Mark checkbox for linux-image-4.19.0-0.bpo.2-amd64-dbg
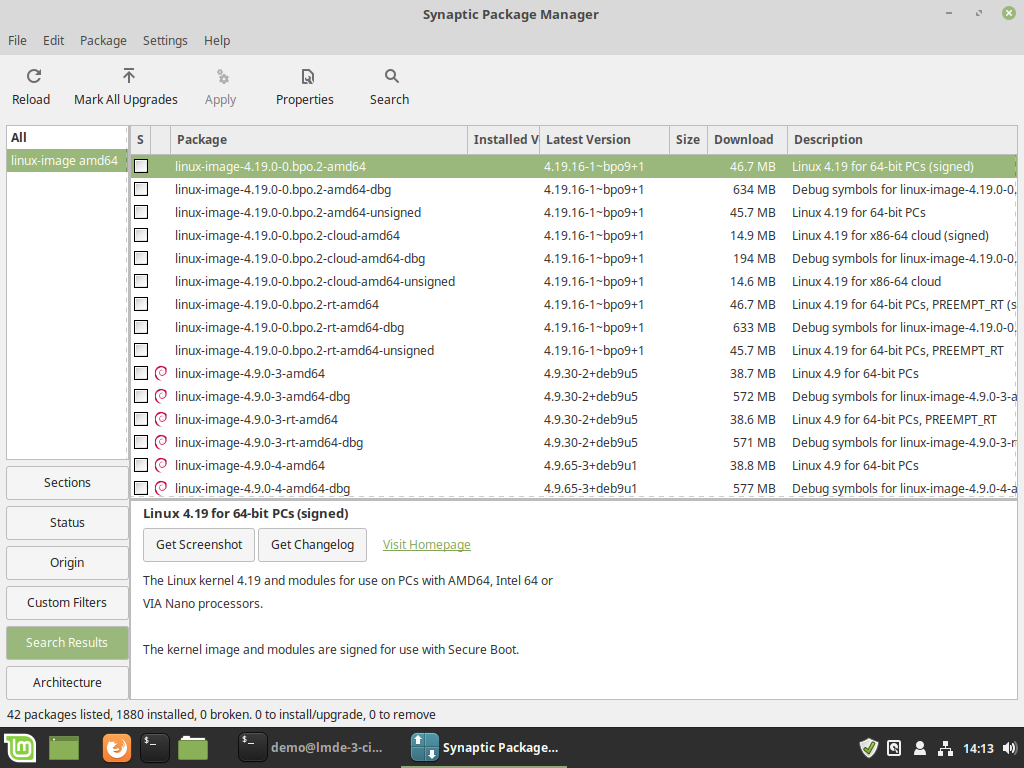The height and width of the screenshot is (768, 1024). point(141,189)
